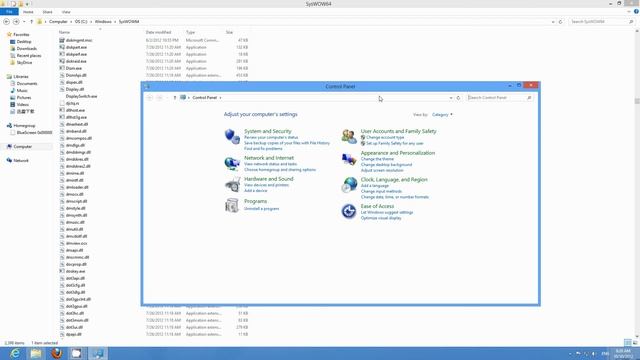Image resolution: width=640 pixels, height=360 pixels.
Task: Sort files by Name column header
Action: tap(64, 32)
